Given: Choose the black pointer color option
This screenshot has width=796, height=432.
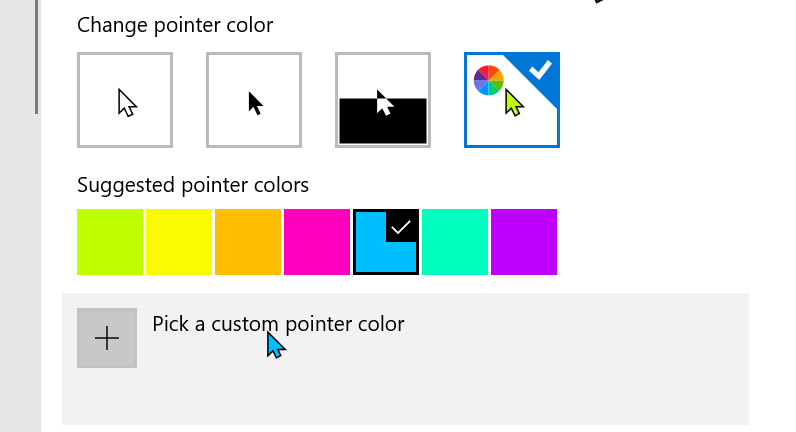Looking at the screenshot, I should (254, 100).
